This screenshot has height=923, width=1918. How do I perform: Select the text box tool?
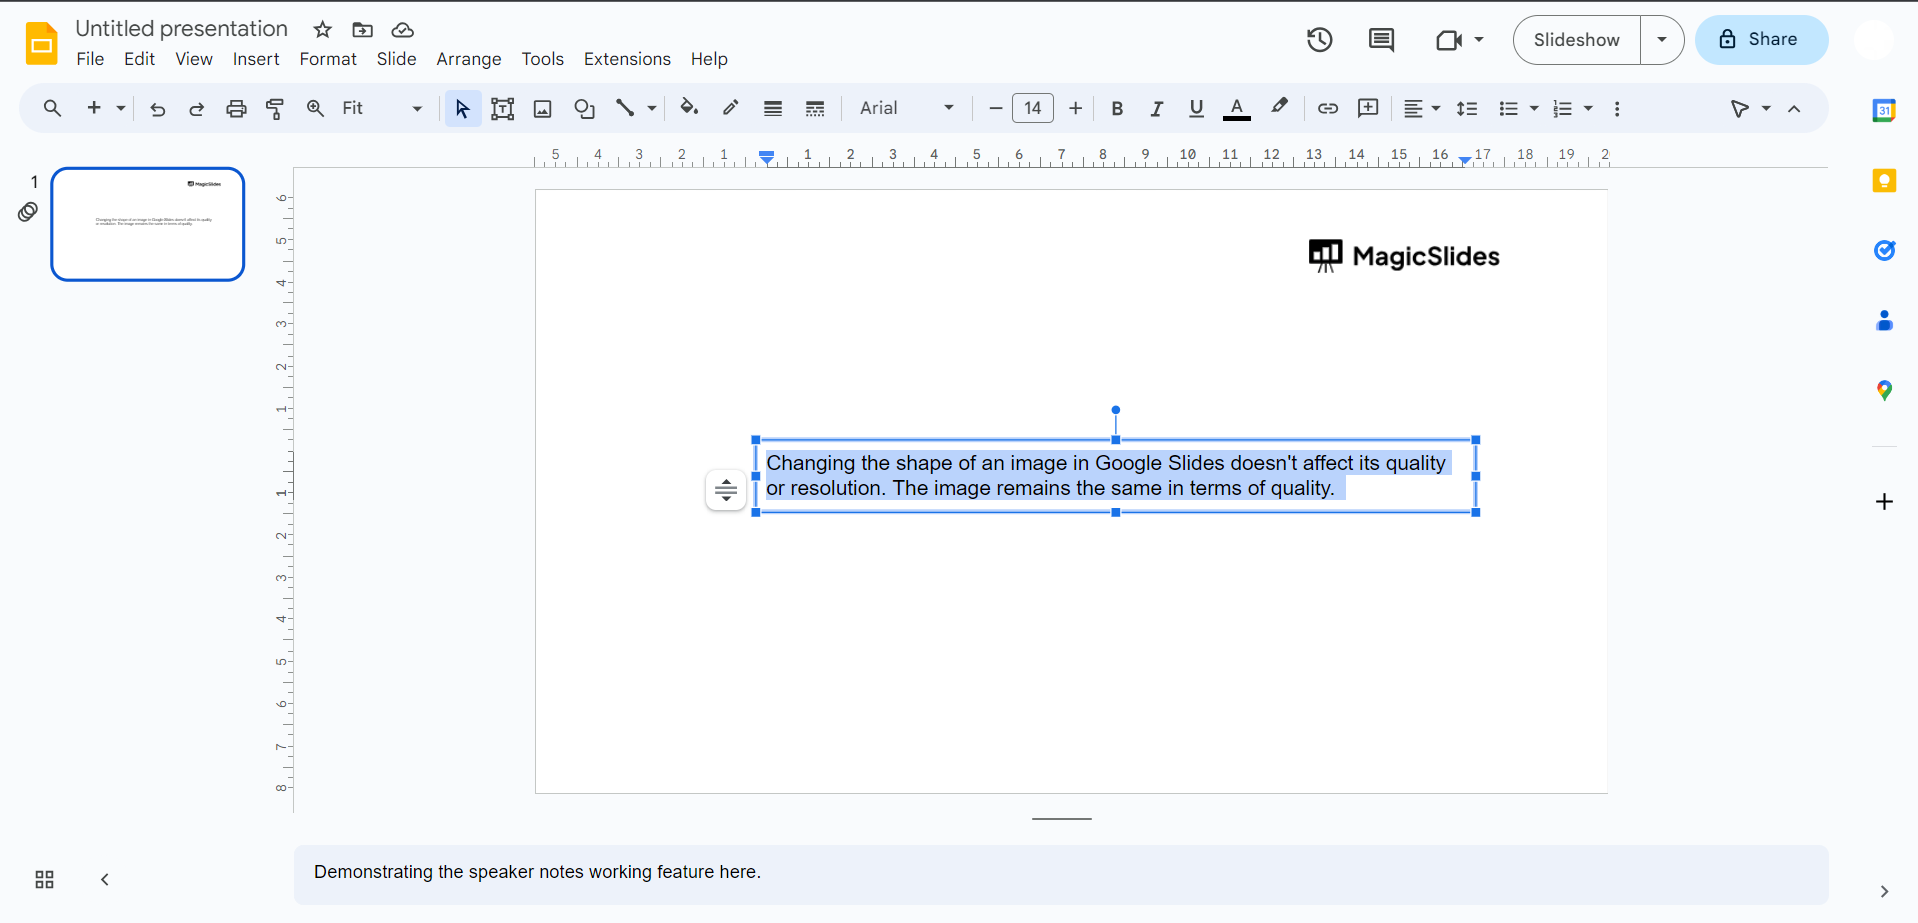coord(502,109)
